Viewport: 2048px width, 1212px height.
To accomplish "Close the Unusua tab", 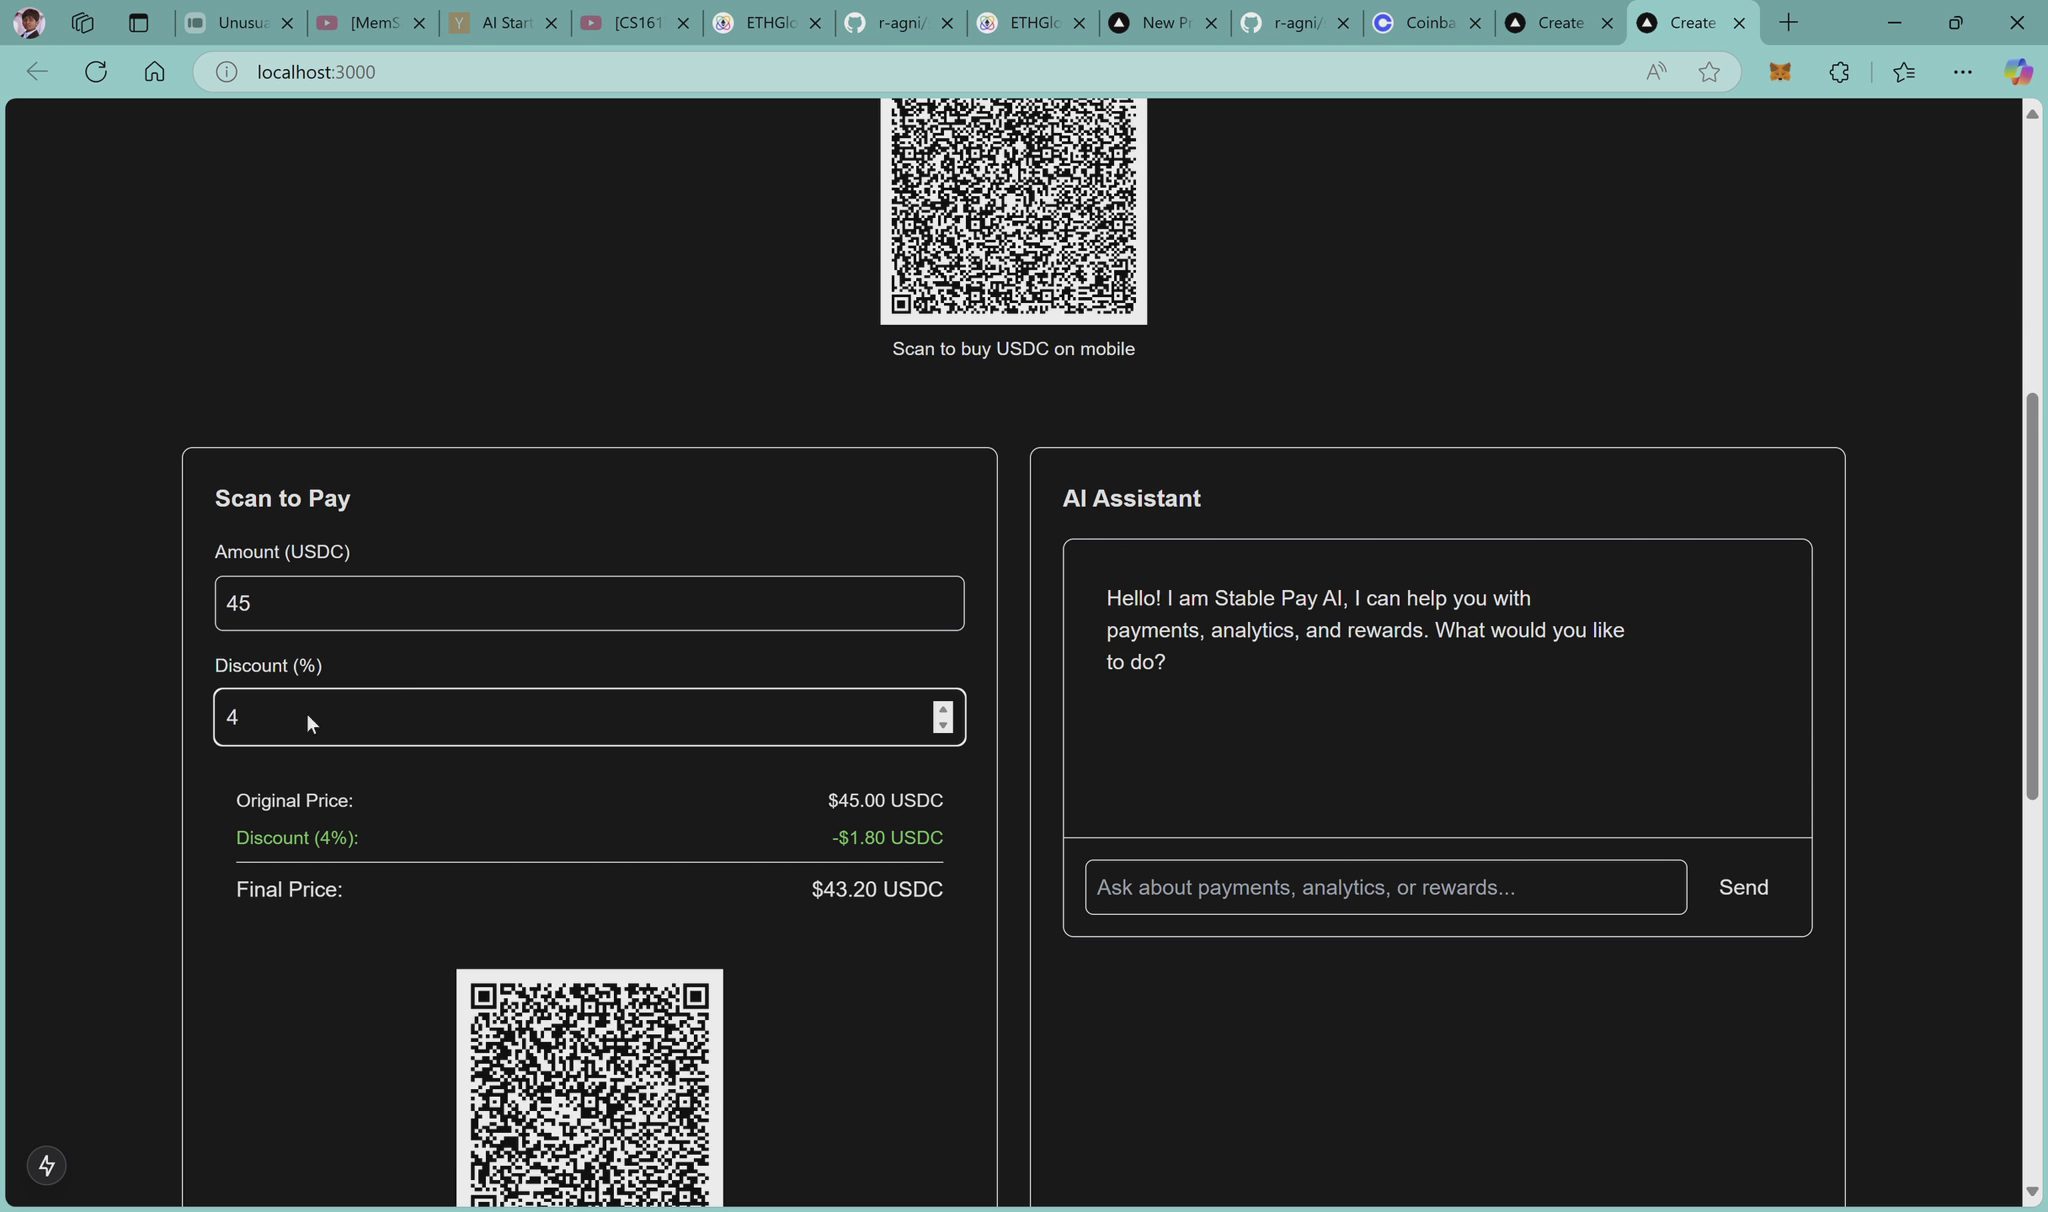I will pos(287,23).
